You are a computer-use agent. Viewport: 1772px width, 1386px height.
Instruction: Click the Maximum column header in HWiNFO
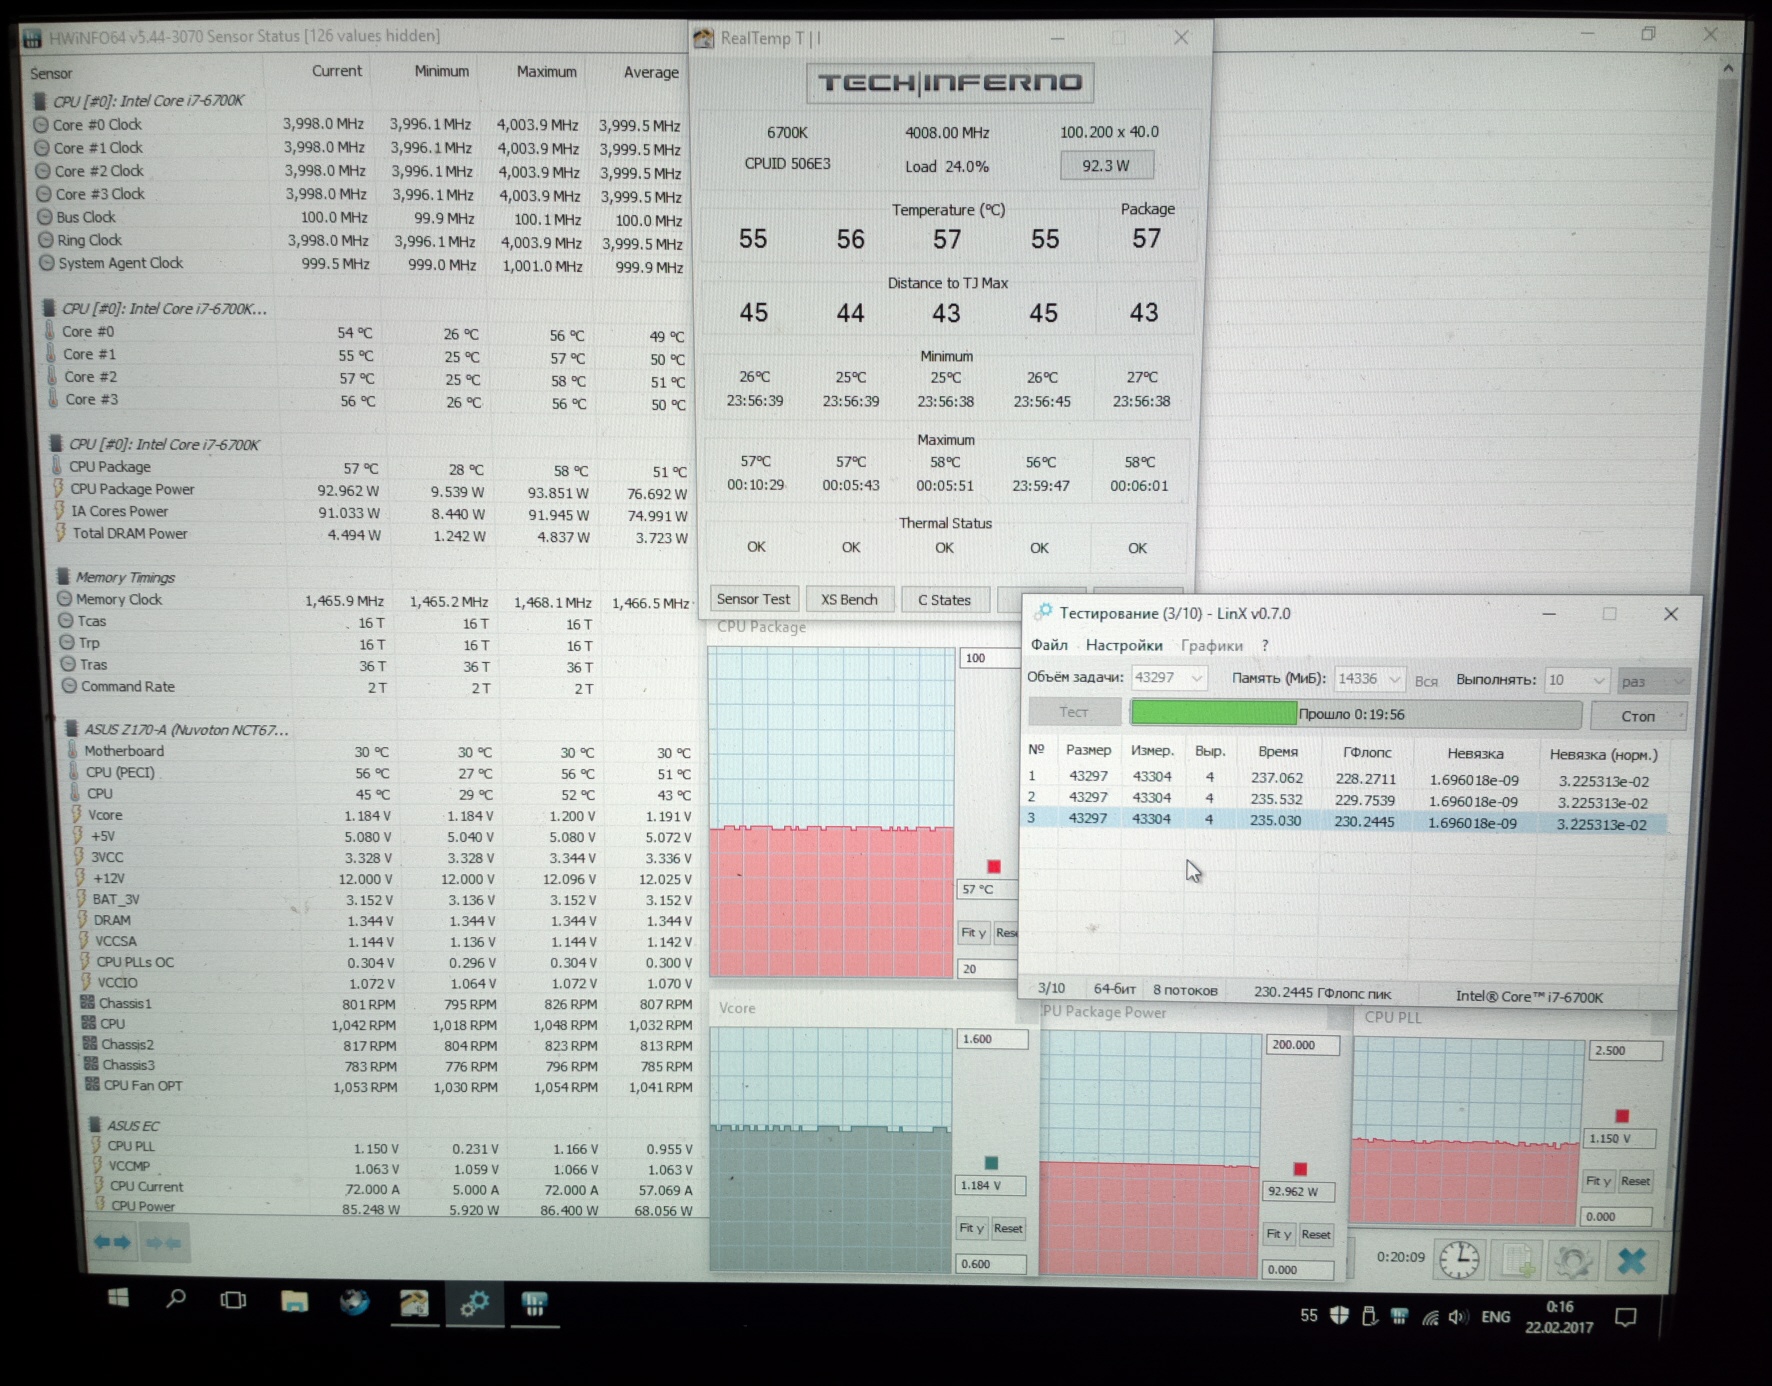click(546, 72)
